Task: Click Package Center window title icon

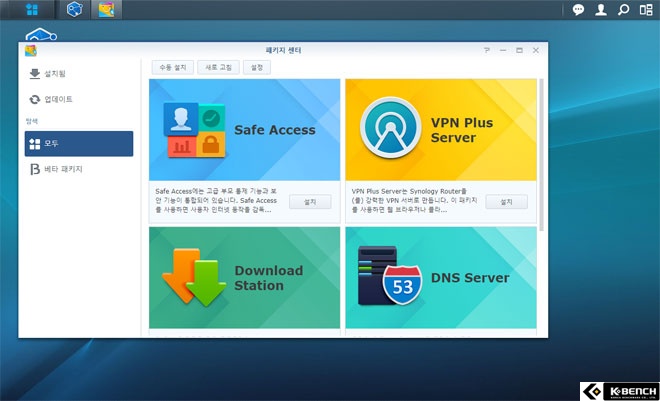Action: point(31,50)
